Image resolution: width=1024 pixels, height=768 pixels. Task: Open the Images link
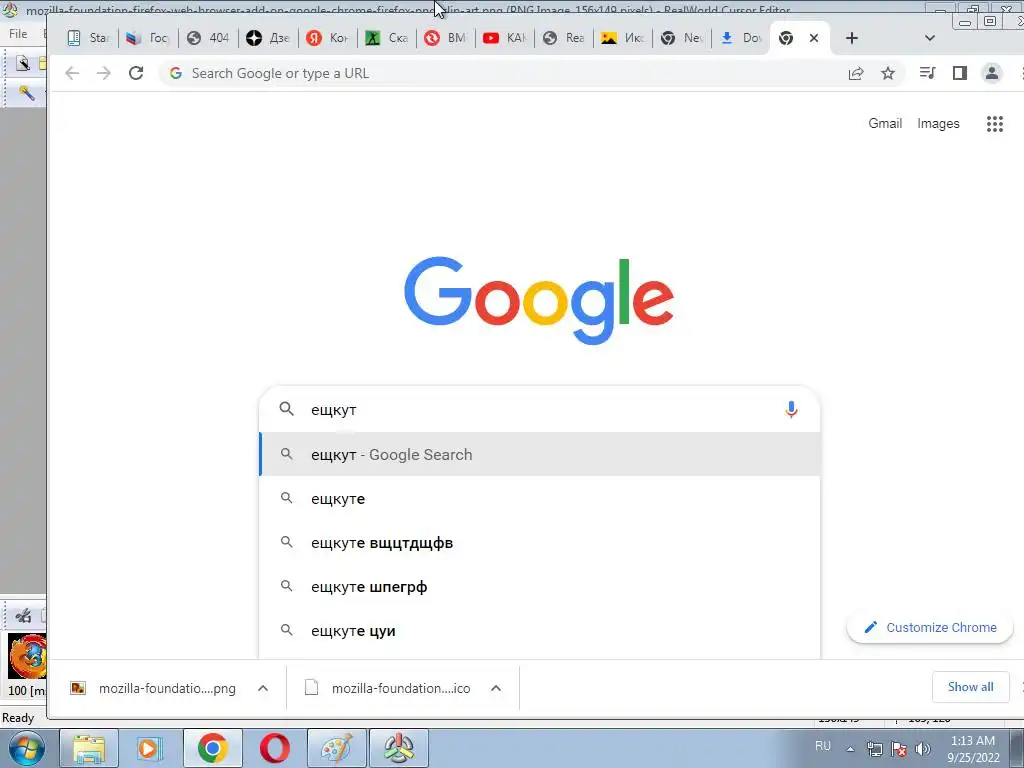point(938,123)
